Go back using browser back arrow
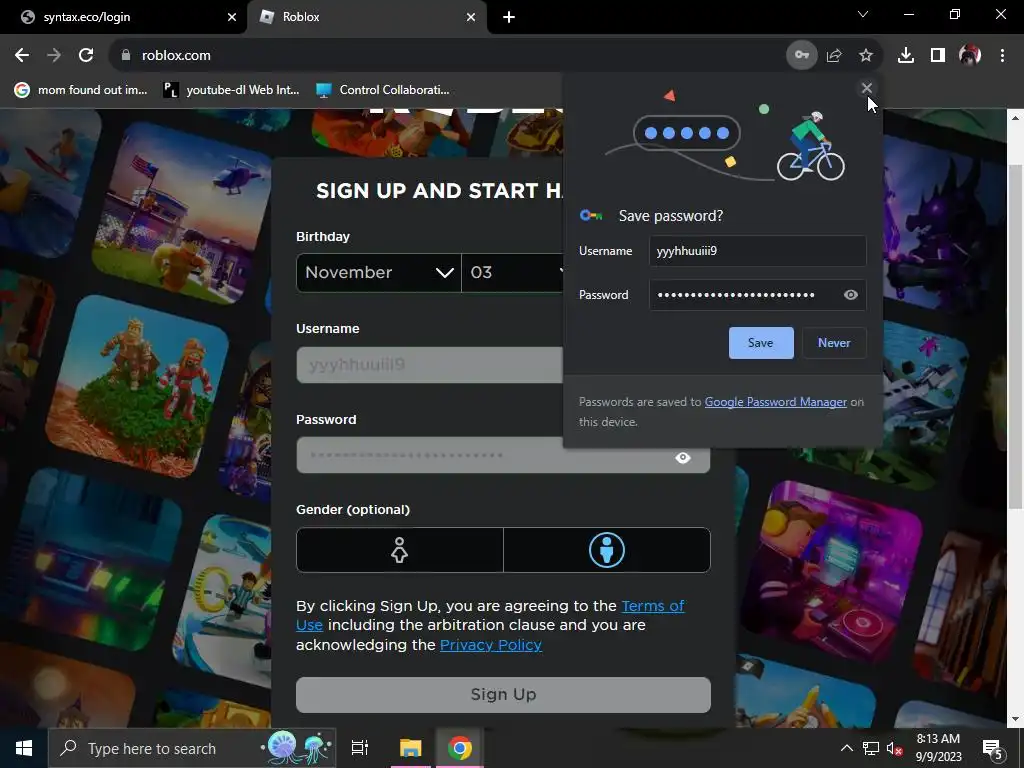 pyautogui.click(x=22, y=56)
